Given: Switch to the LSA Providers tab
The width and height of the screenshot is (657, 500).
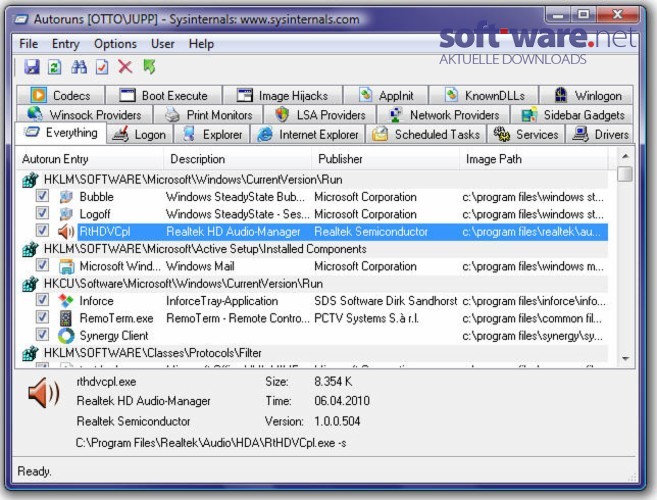Looking at the screenshot, I should (x=320, y=114).
